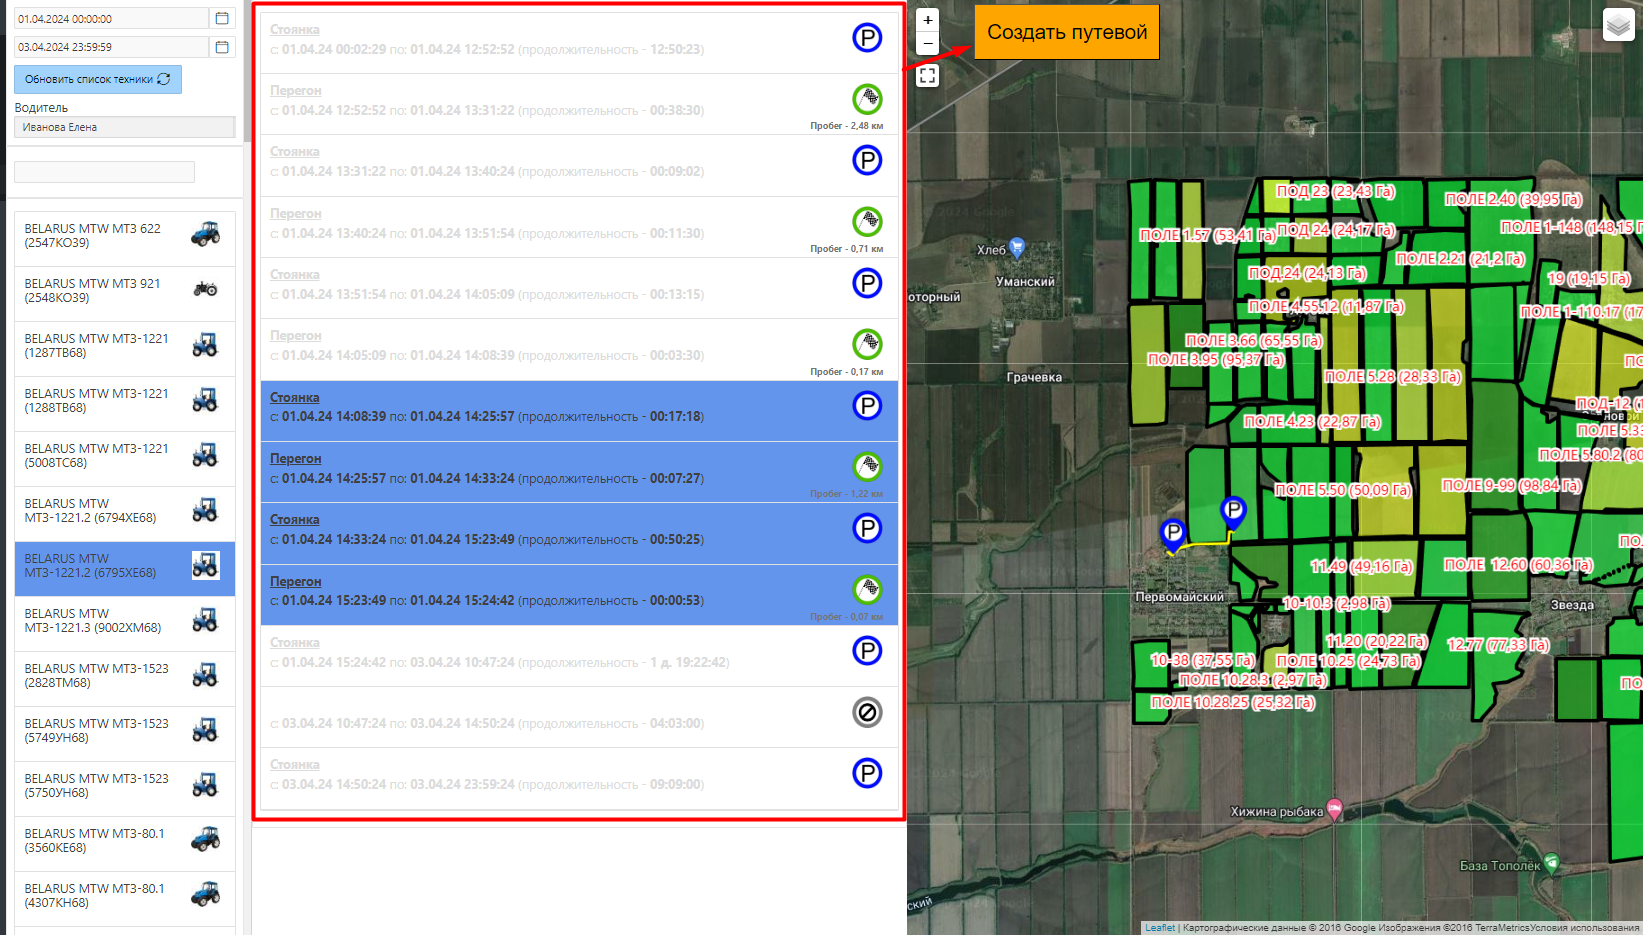Open the Перегон link starting 15:23:49
The image size is (1643, 935).
[x=295, y=581]
